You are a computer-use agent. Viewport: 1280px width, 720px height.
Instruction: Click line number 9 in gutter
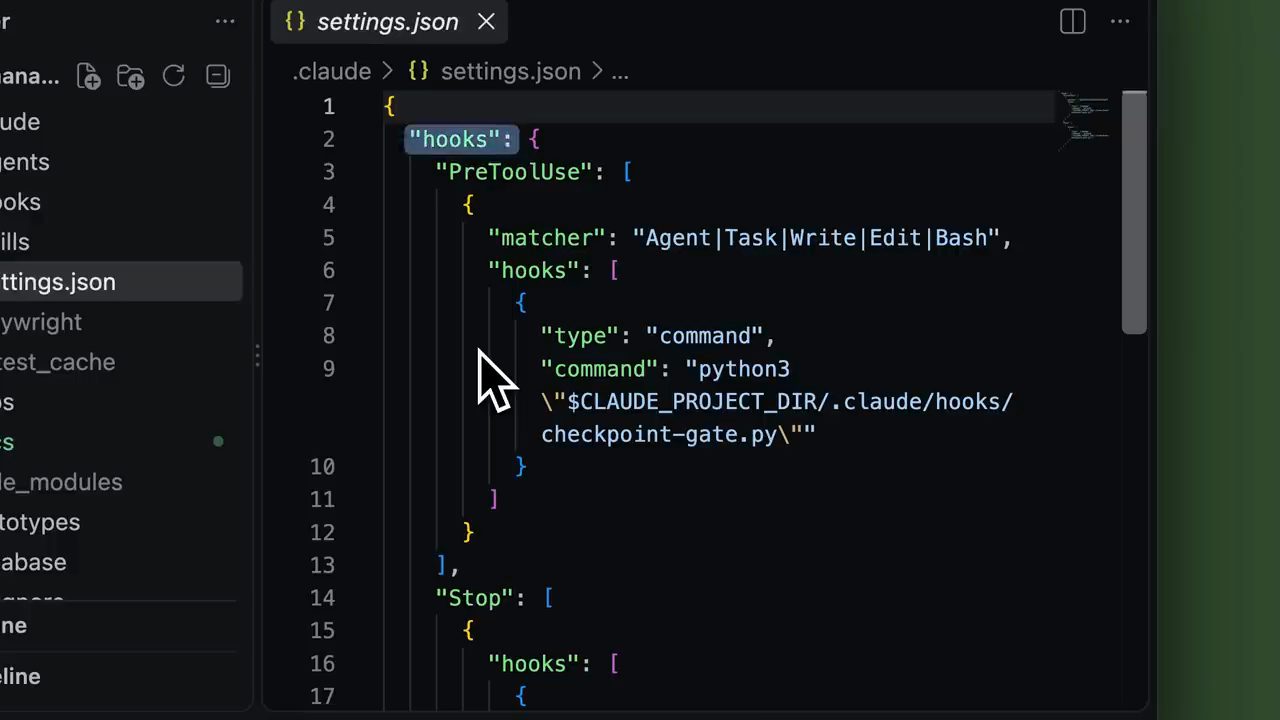pos(329,369)
